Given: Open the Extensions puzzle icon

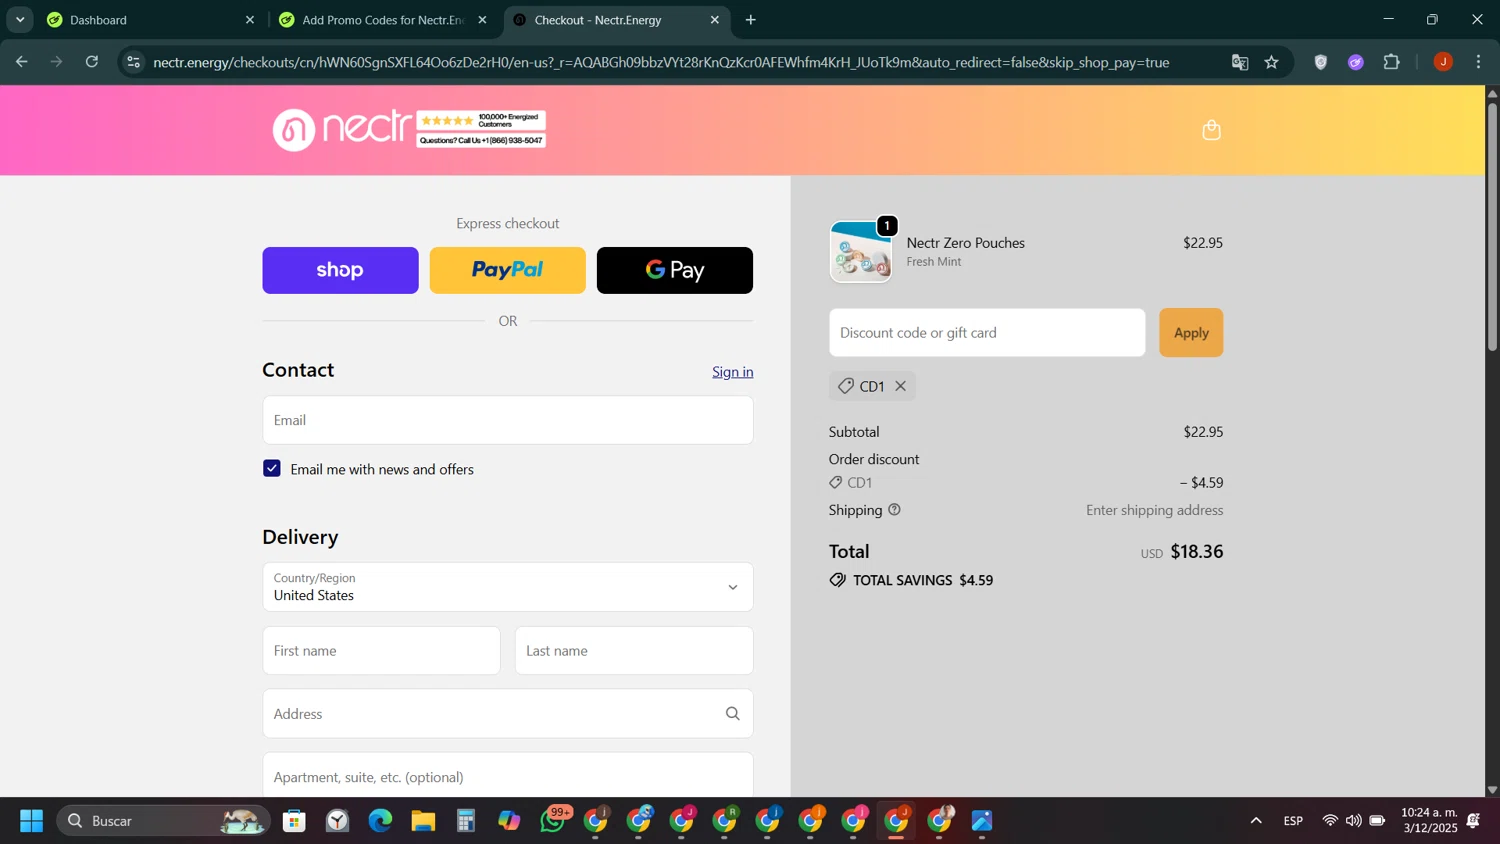Looking at the screenshot, I should [x=1392, y=62].
